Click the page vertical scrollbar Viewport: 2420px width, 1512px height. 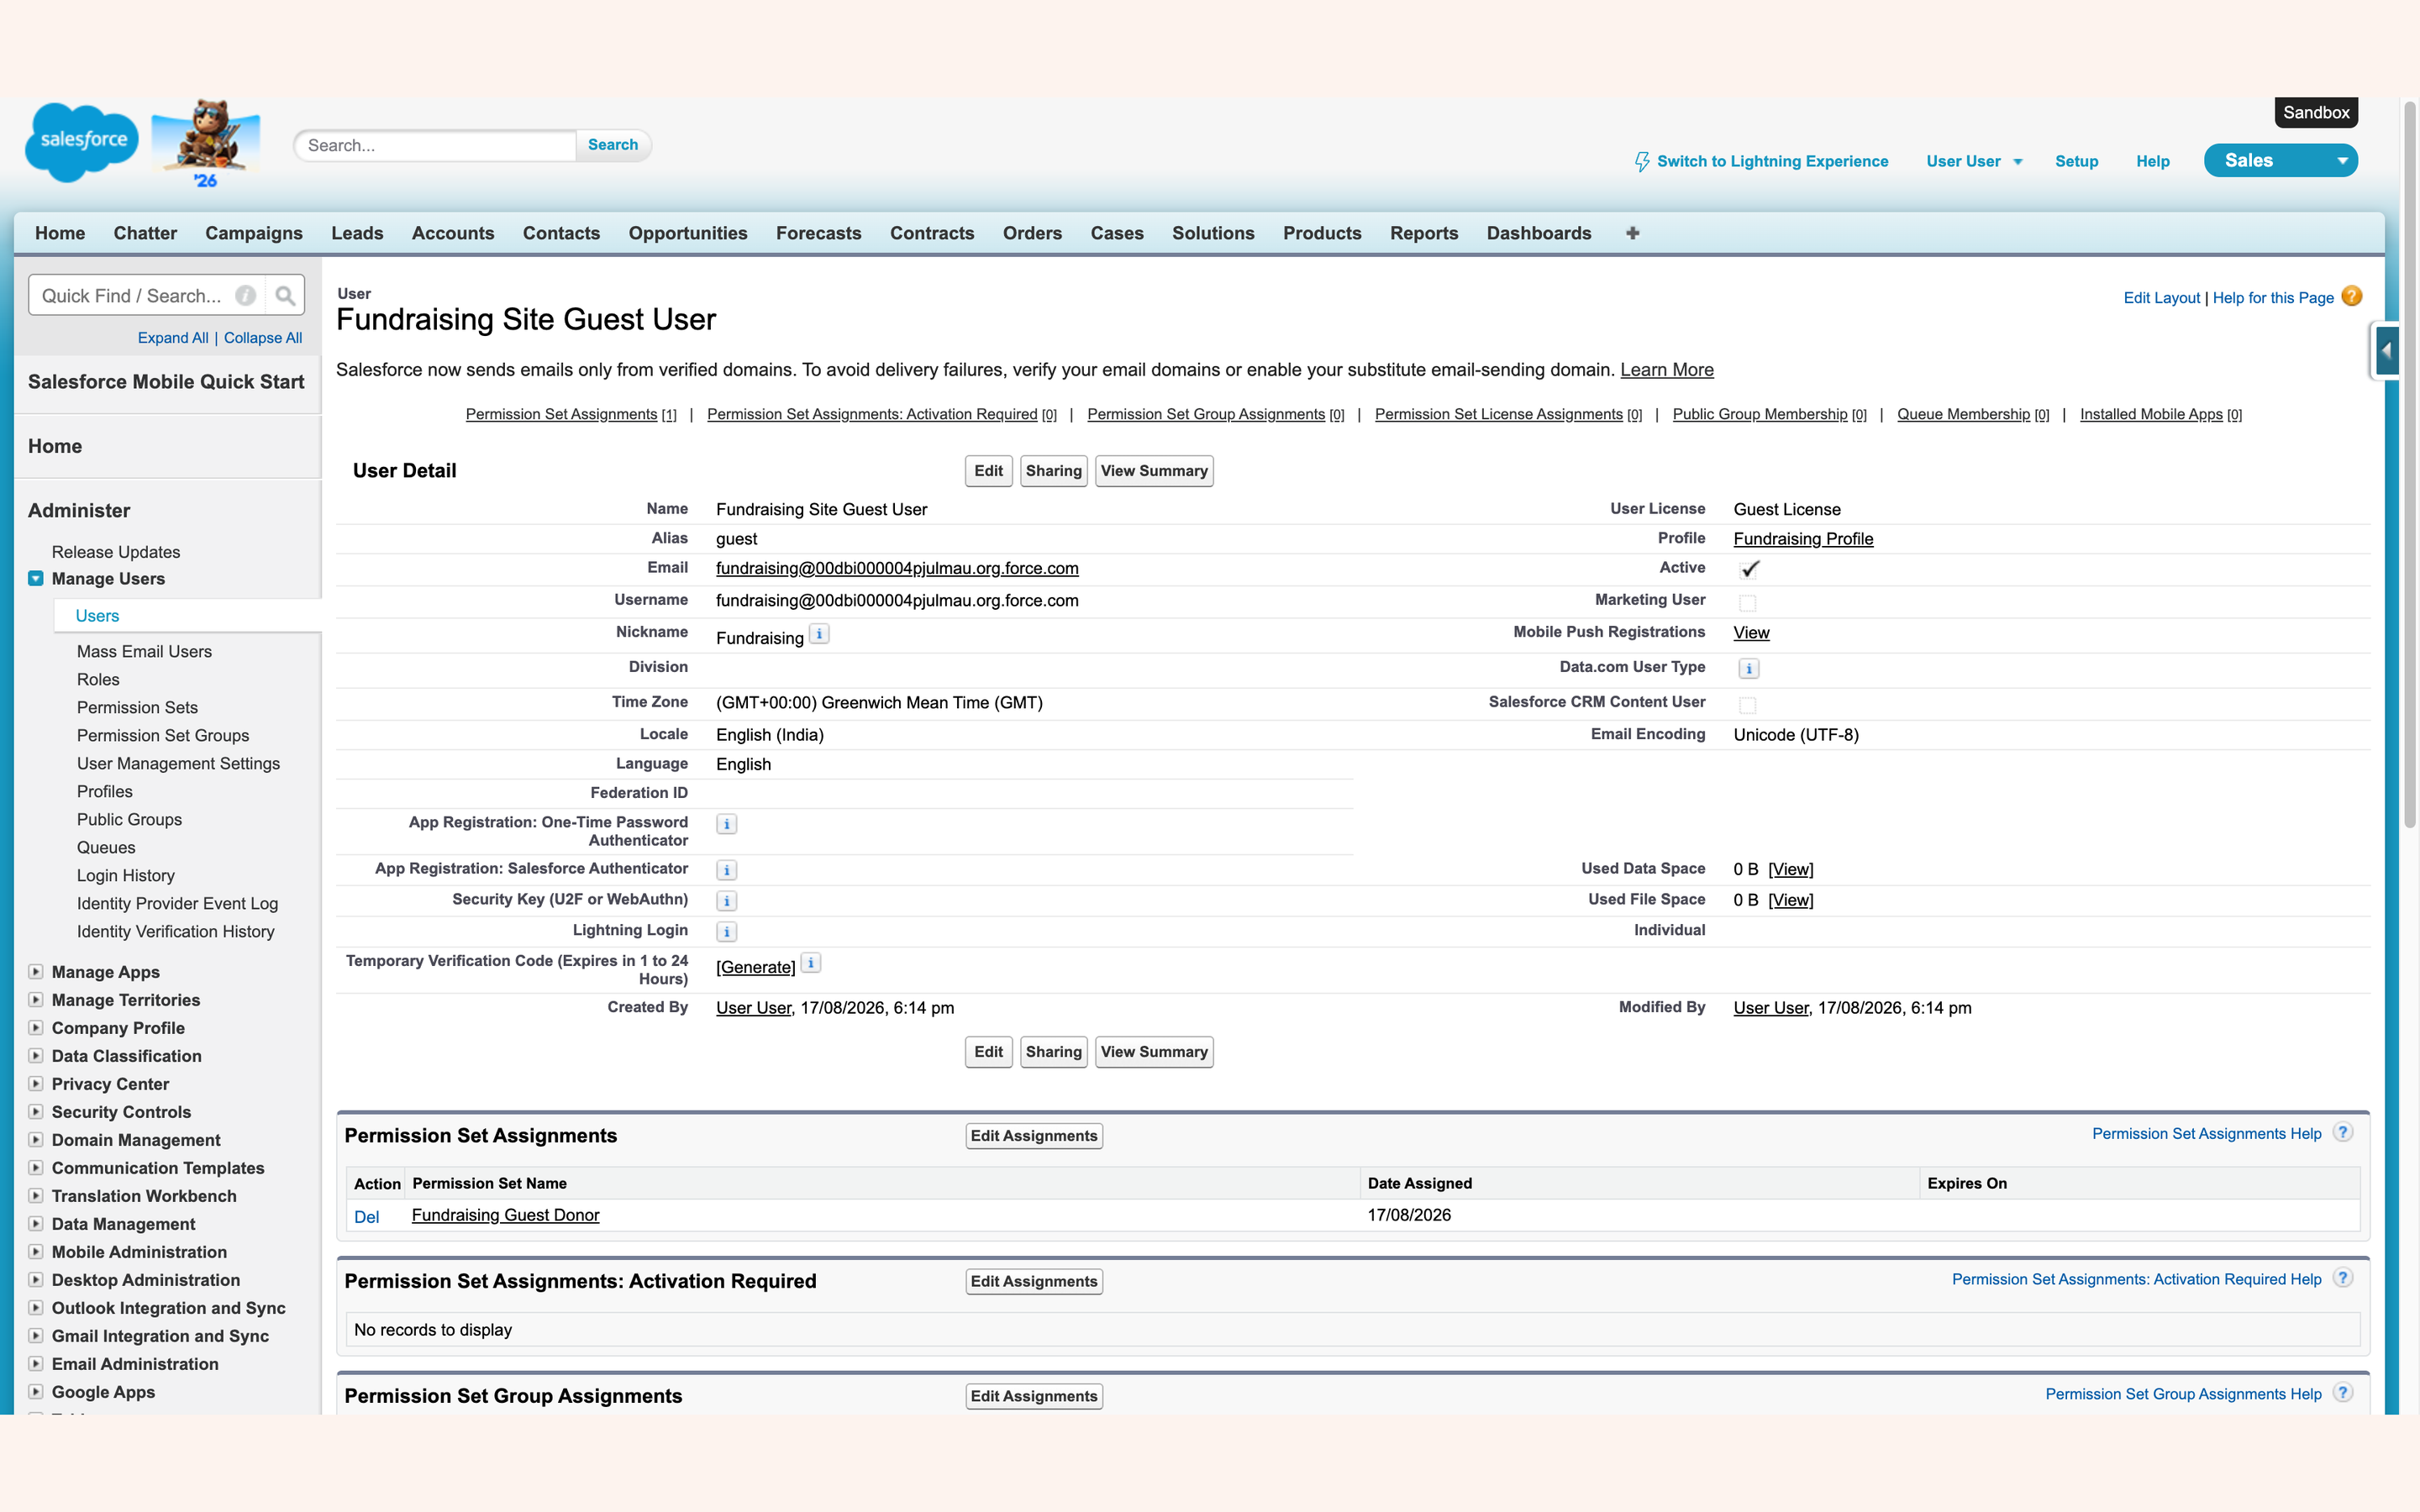coord(2410,465)
